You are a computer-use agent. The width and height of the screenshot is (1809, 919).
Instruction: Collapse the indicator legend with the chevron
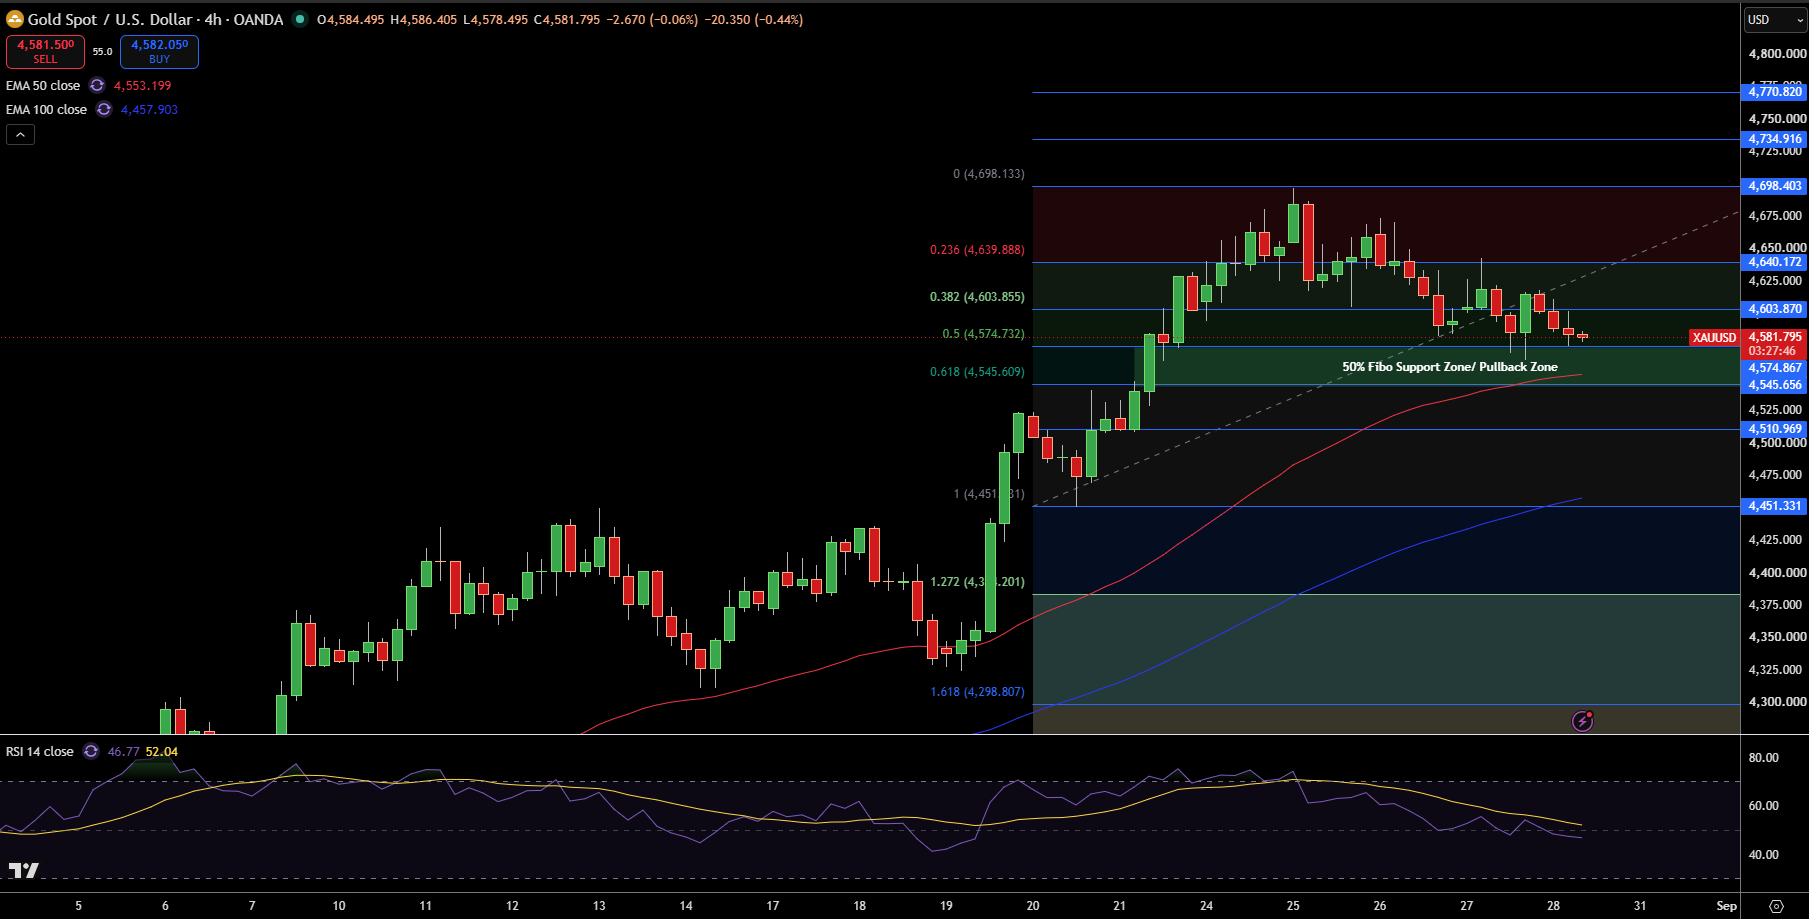[x=20, y=134]
